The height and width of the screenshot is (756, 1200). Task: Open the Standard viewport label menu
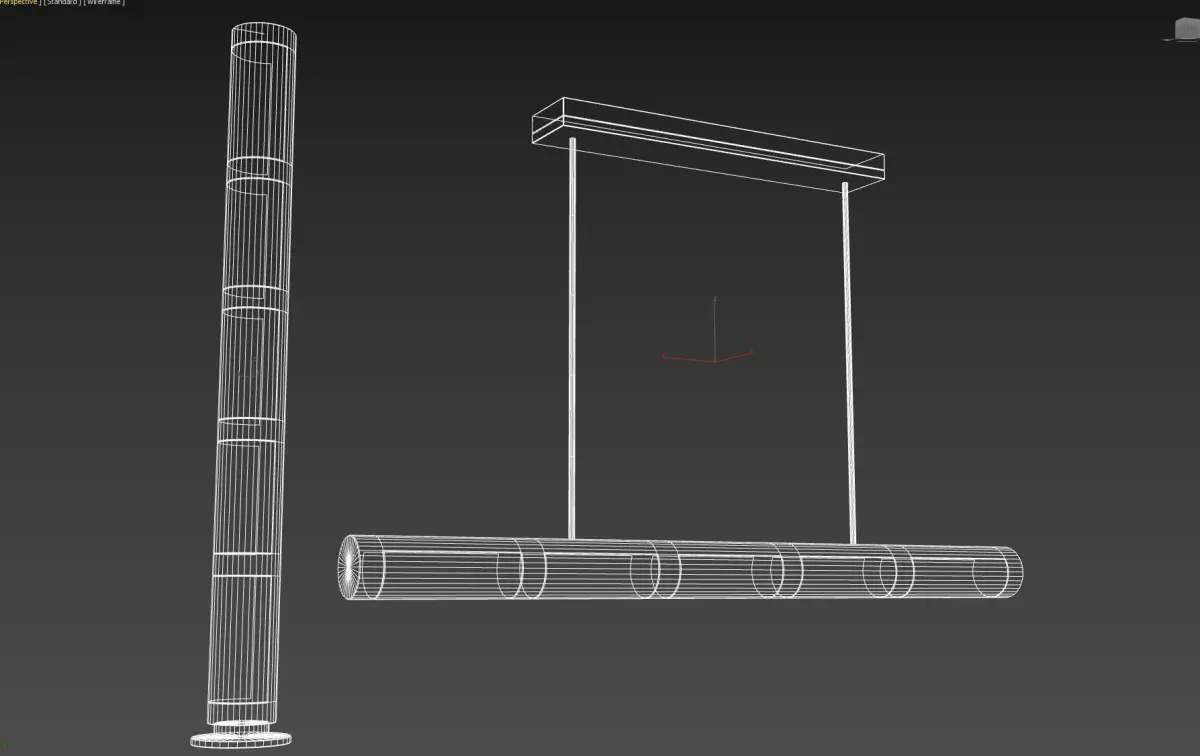click(61, 3)
